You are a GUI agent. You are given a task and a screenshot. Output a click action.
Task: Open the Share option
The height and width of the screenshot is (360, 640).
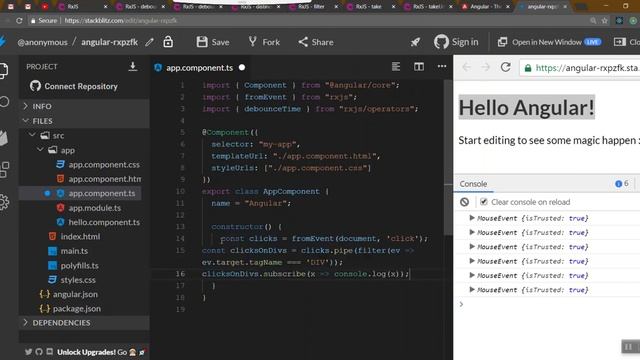pyautogui.click(x=316, y=42)
